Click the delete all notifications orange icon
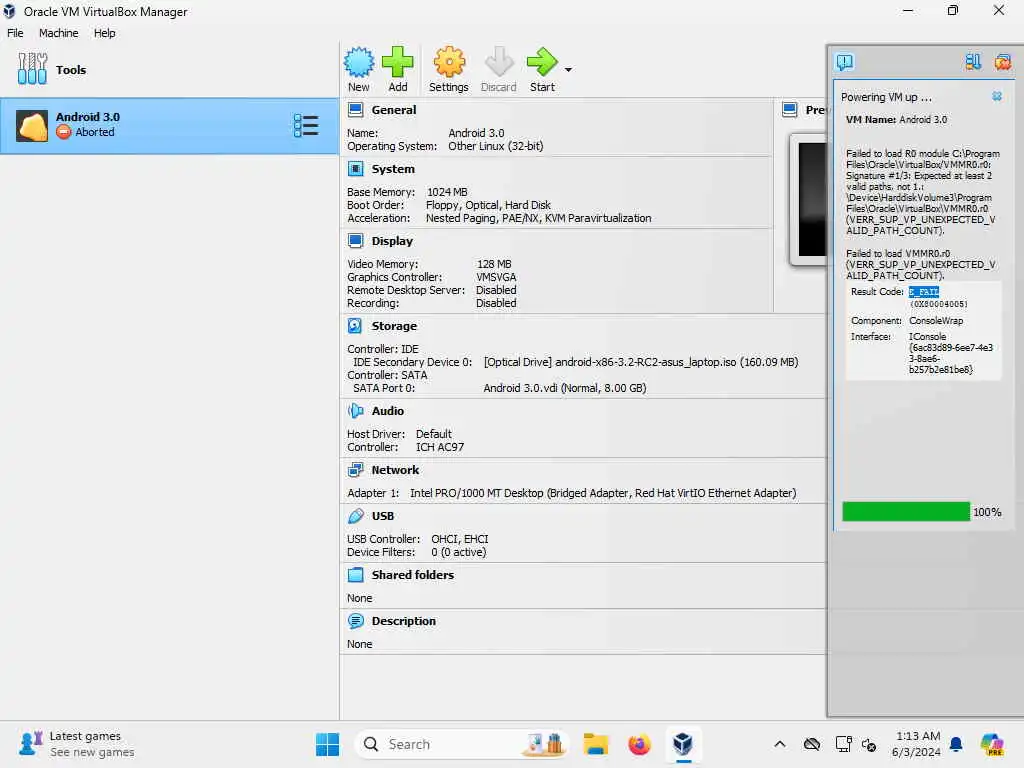Image resolution: width=1024 pixels, height=768 pixels. [x=1002, y=62]
